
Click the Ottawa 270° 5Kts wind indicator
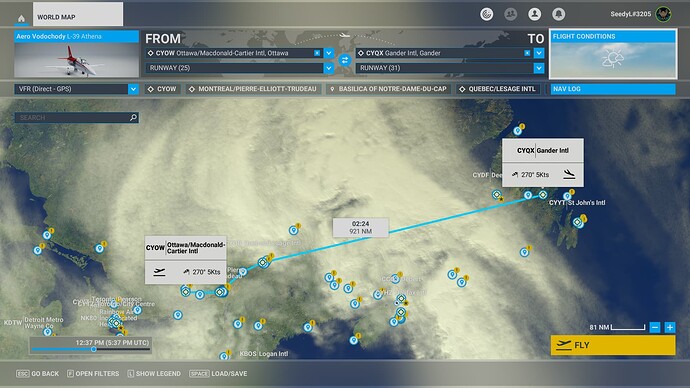pyautogui.click(x=202, y=272)
